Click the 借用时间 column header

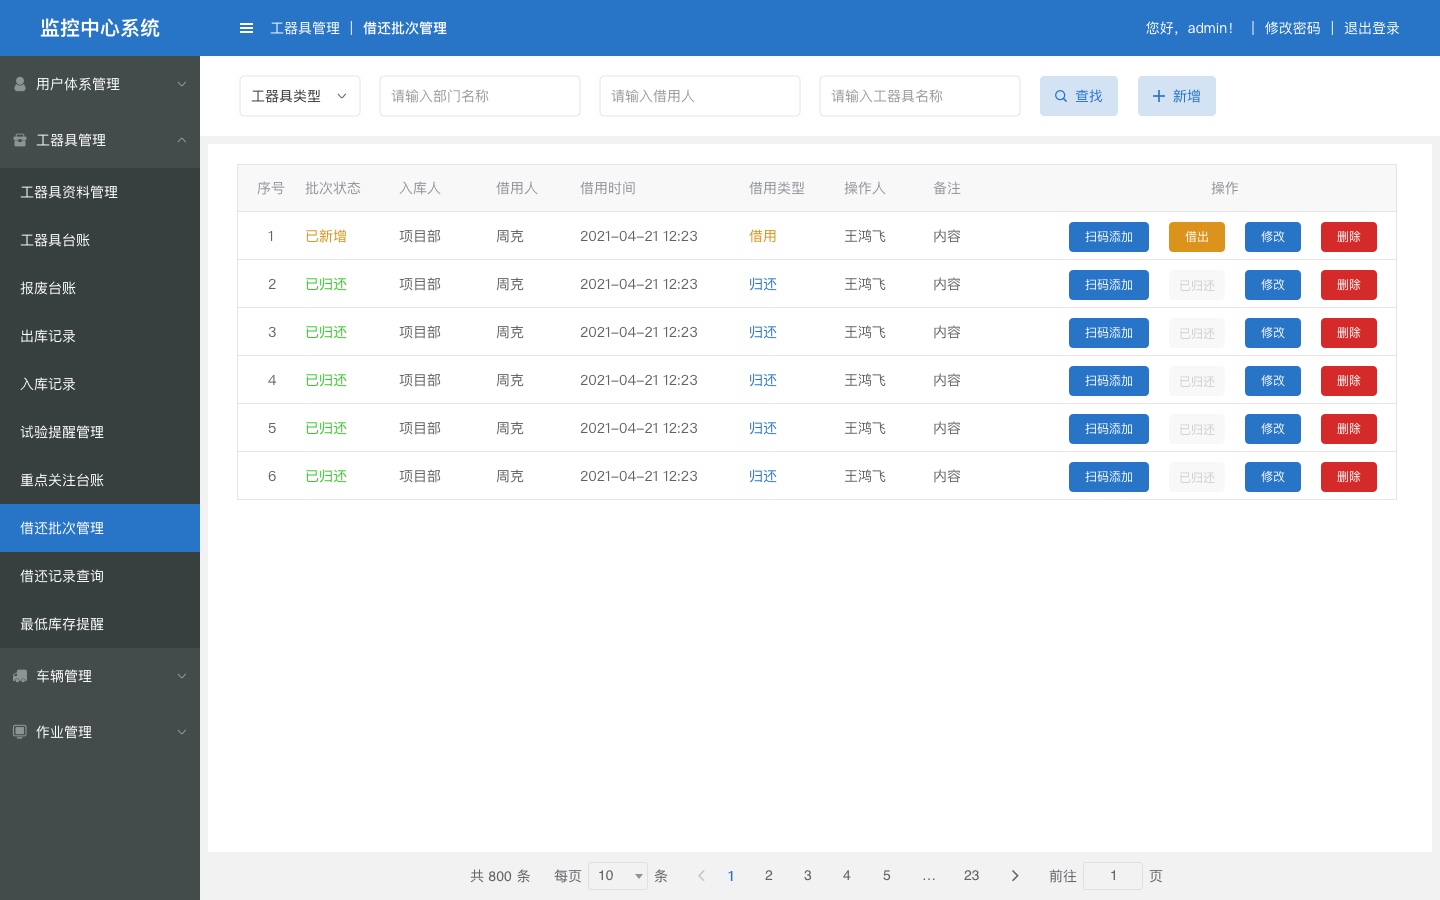(x=608, y=188)
